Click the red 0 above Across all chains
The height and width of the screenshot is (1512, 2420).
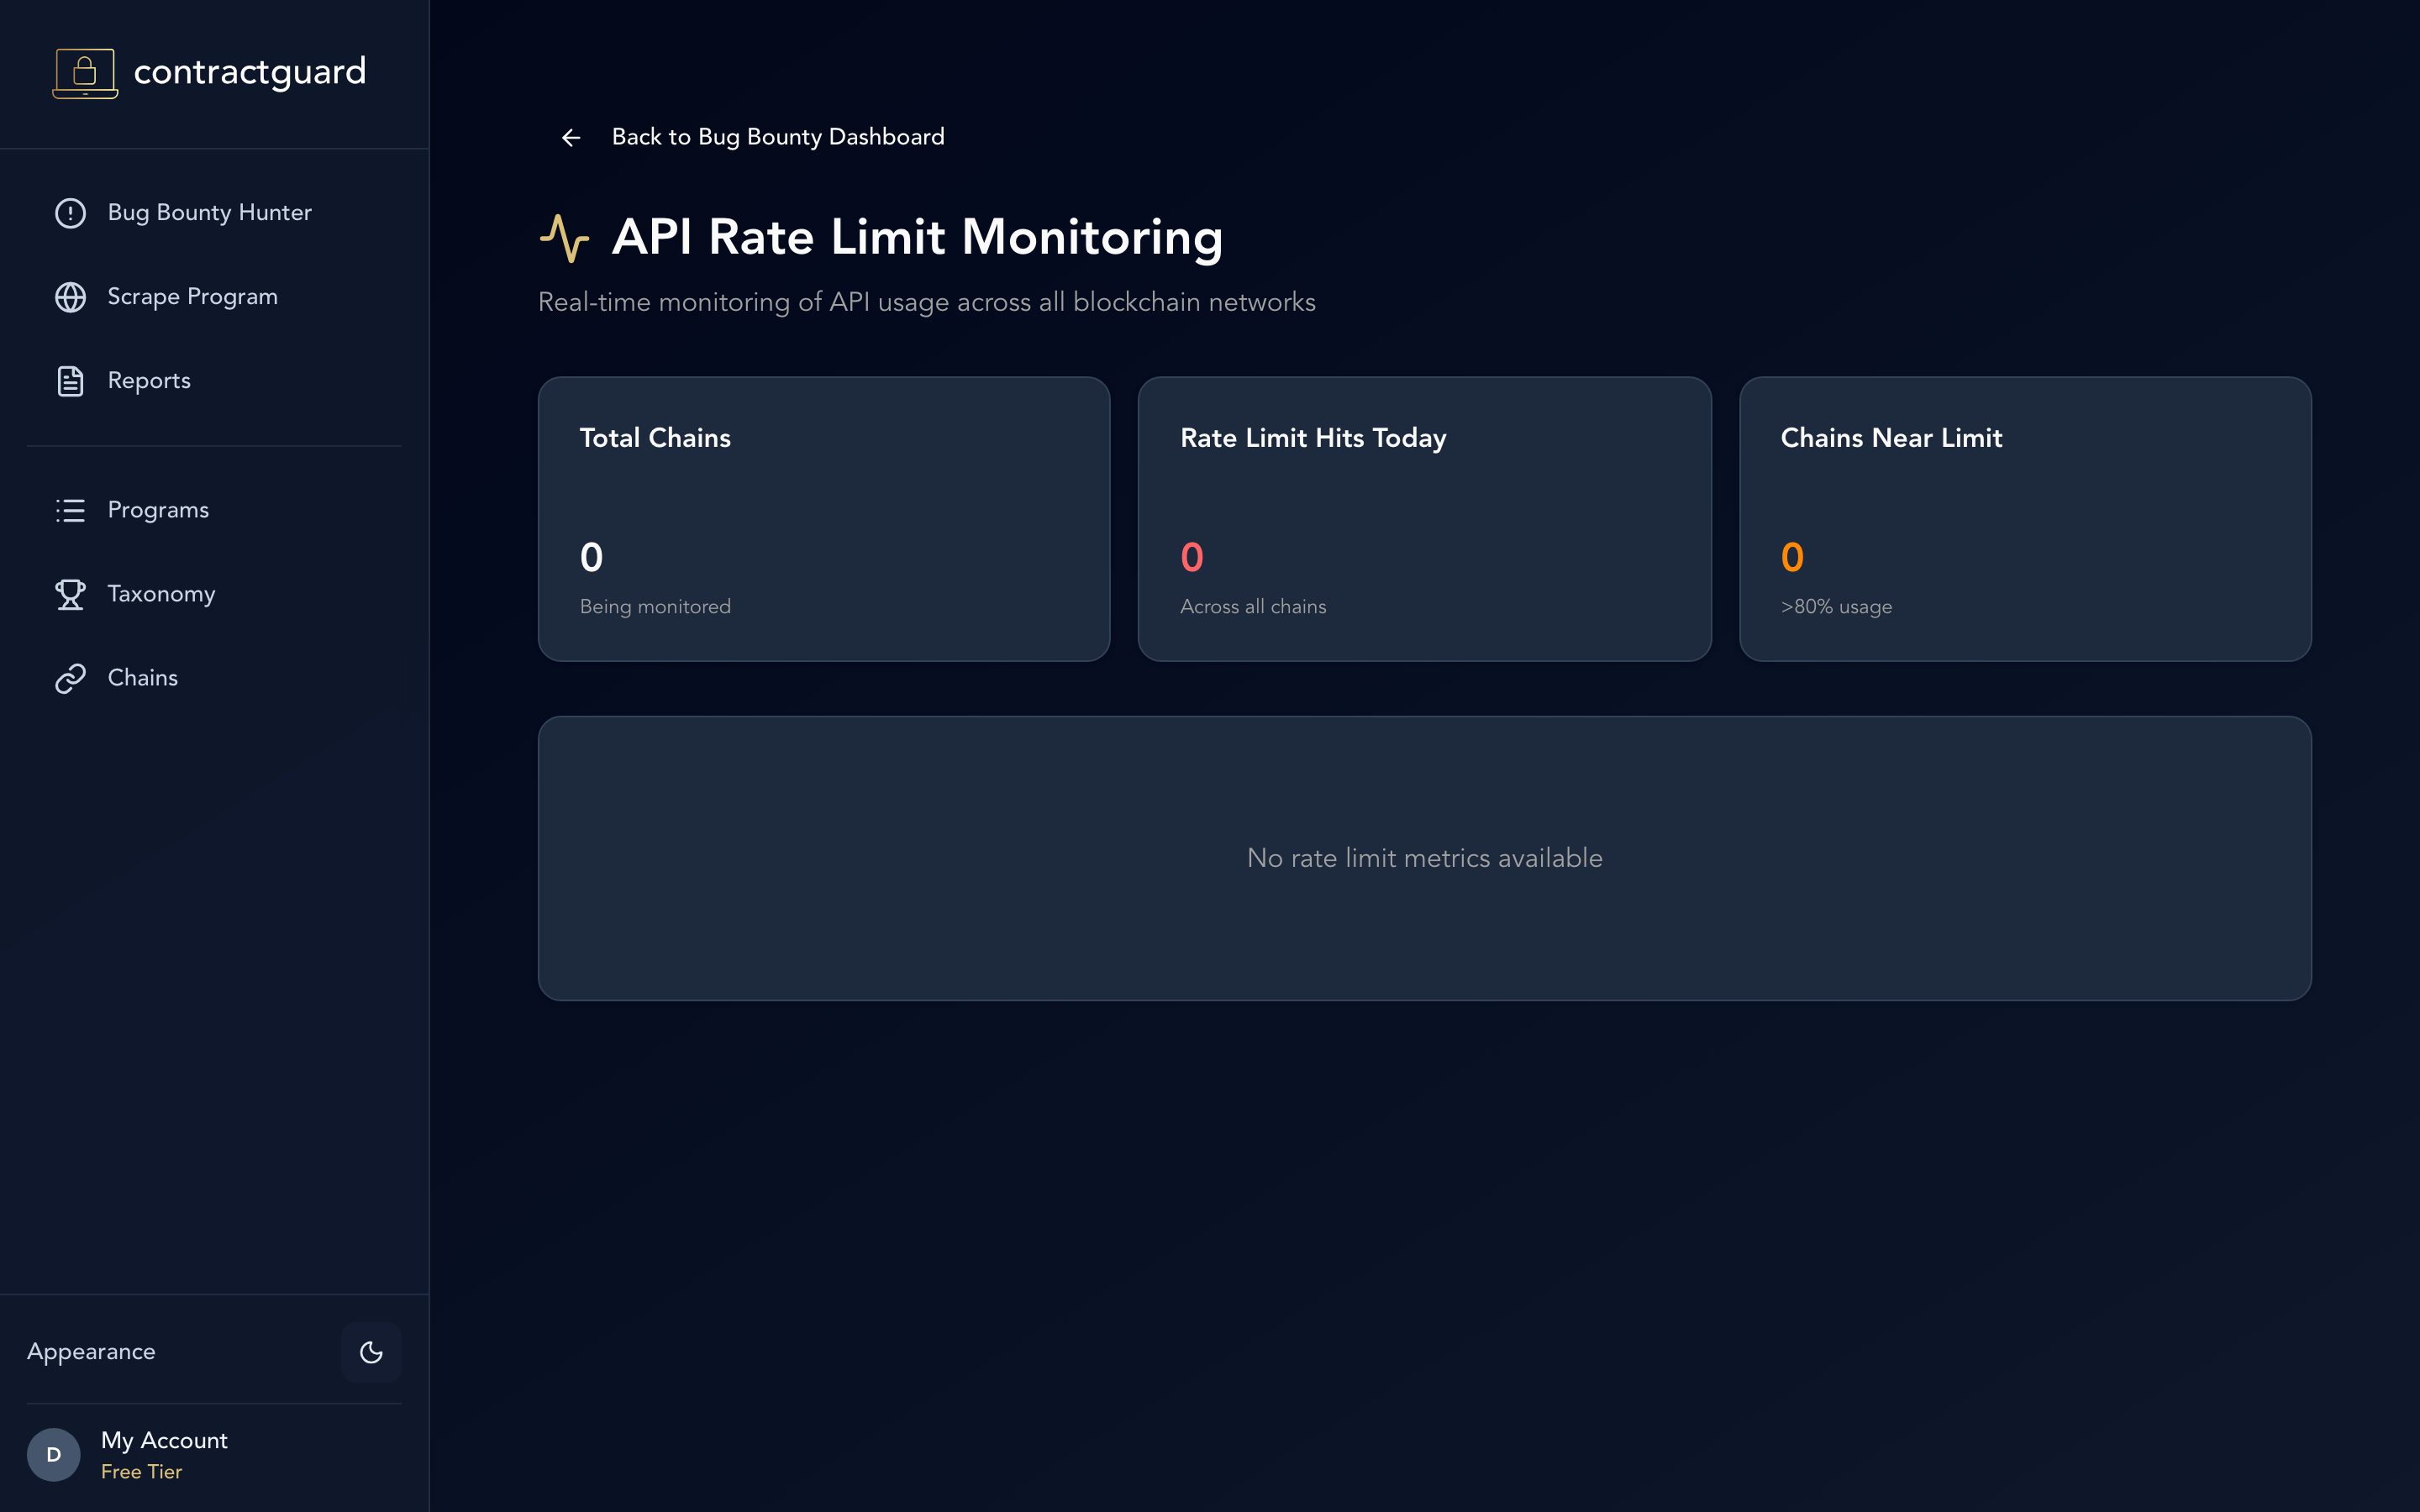pos(1192,557)
